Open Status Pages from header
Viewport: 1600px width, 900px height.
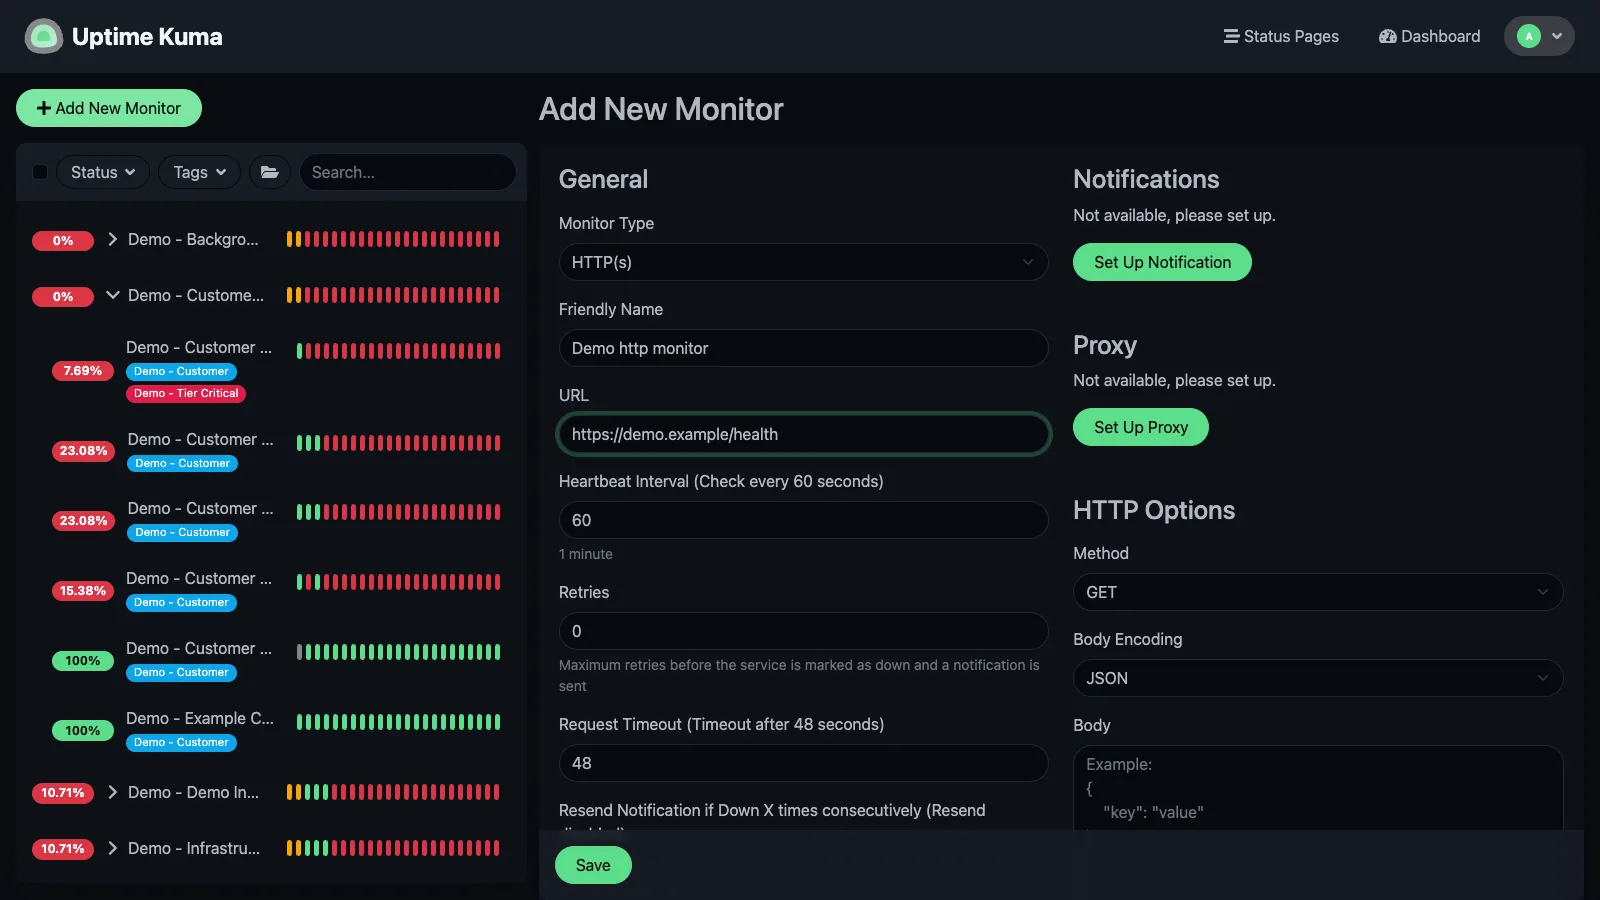(x=1281, y=36)
